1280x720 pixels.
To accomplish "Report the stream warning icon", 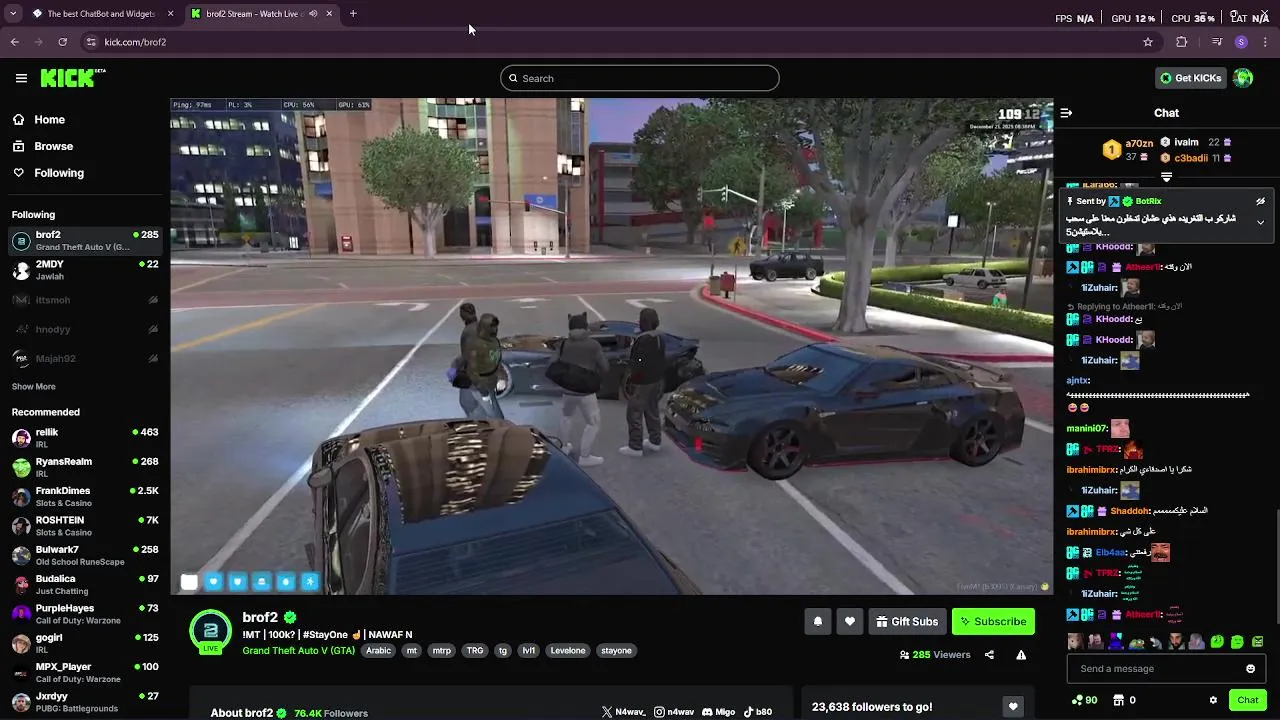I will click(1021, 655).
